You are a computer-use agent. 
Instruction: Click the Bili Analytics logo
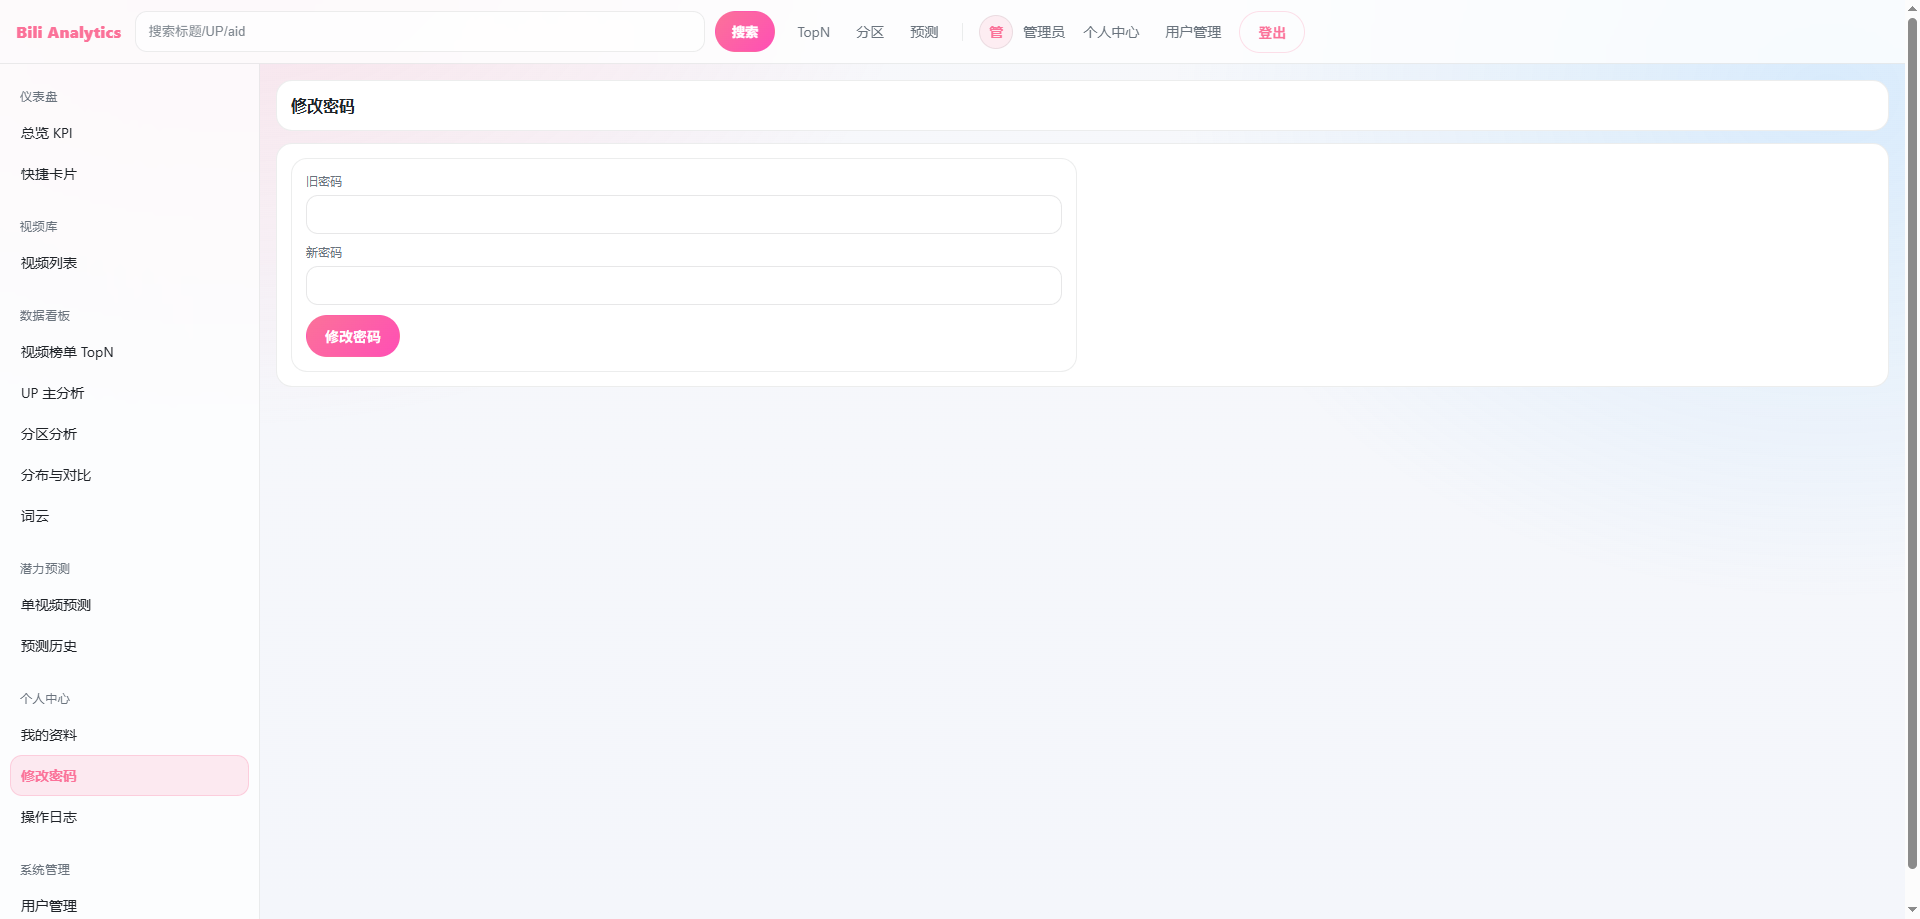68,32
